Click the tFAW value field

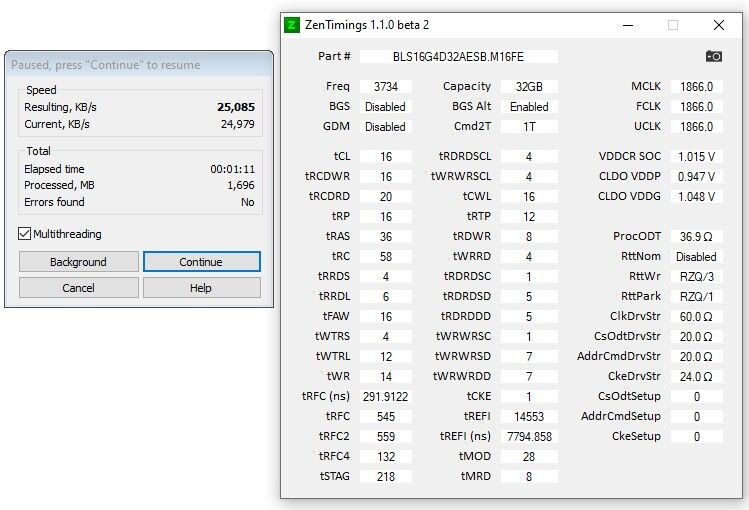click(386, 317)
